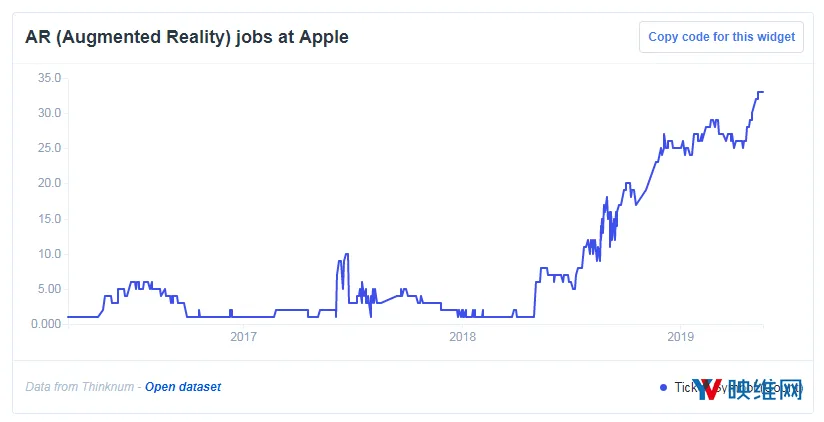Click the Data from Thinknum credit text
The image size is (824, 422).
click(79, 387)
